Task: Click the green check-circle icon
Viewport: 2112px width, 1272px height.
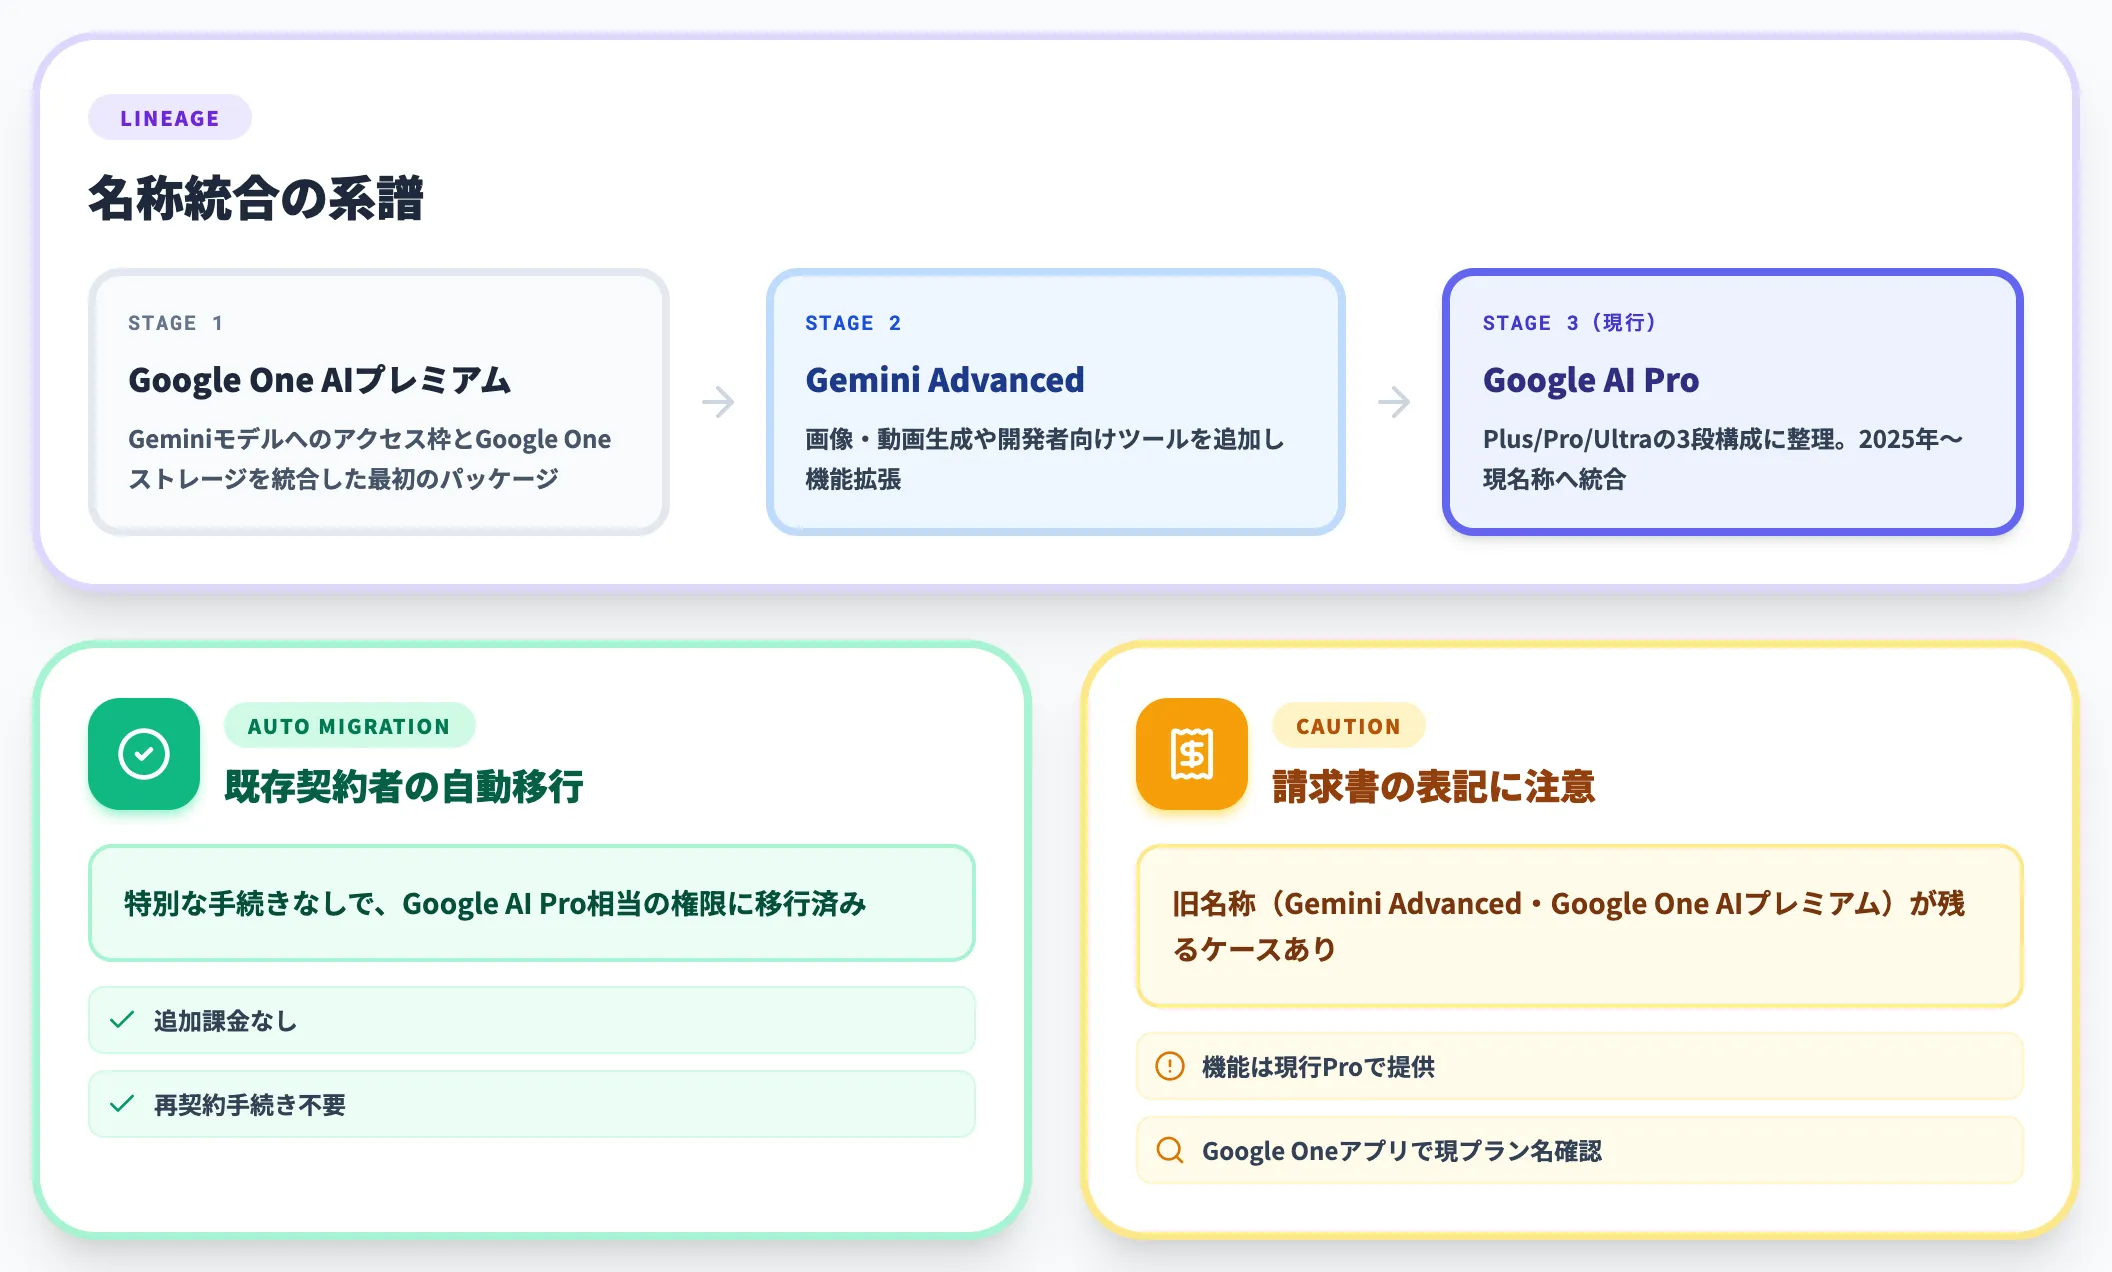Action: (144, 754)
